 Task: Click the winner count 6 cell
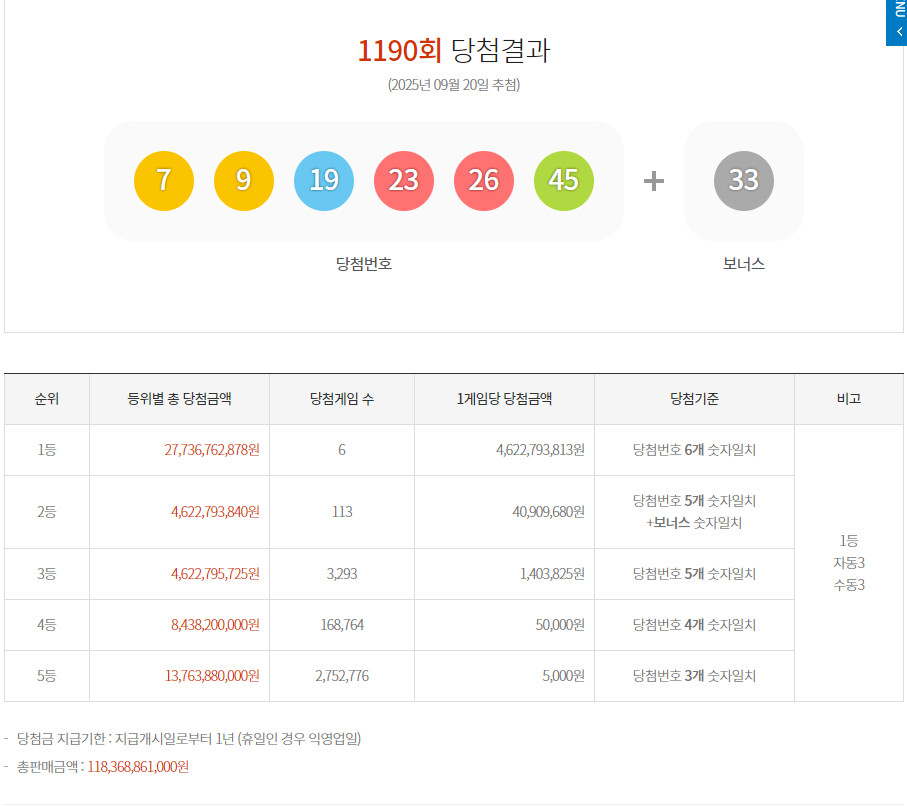342,450
